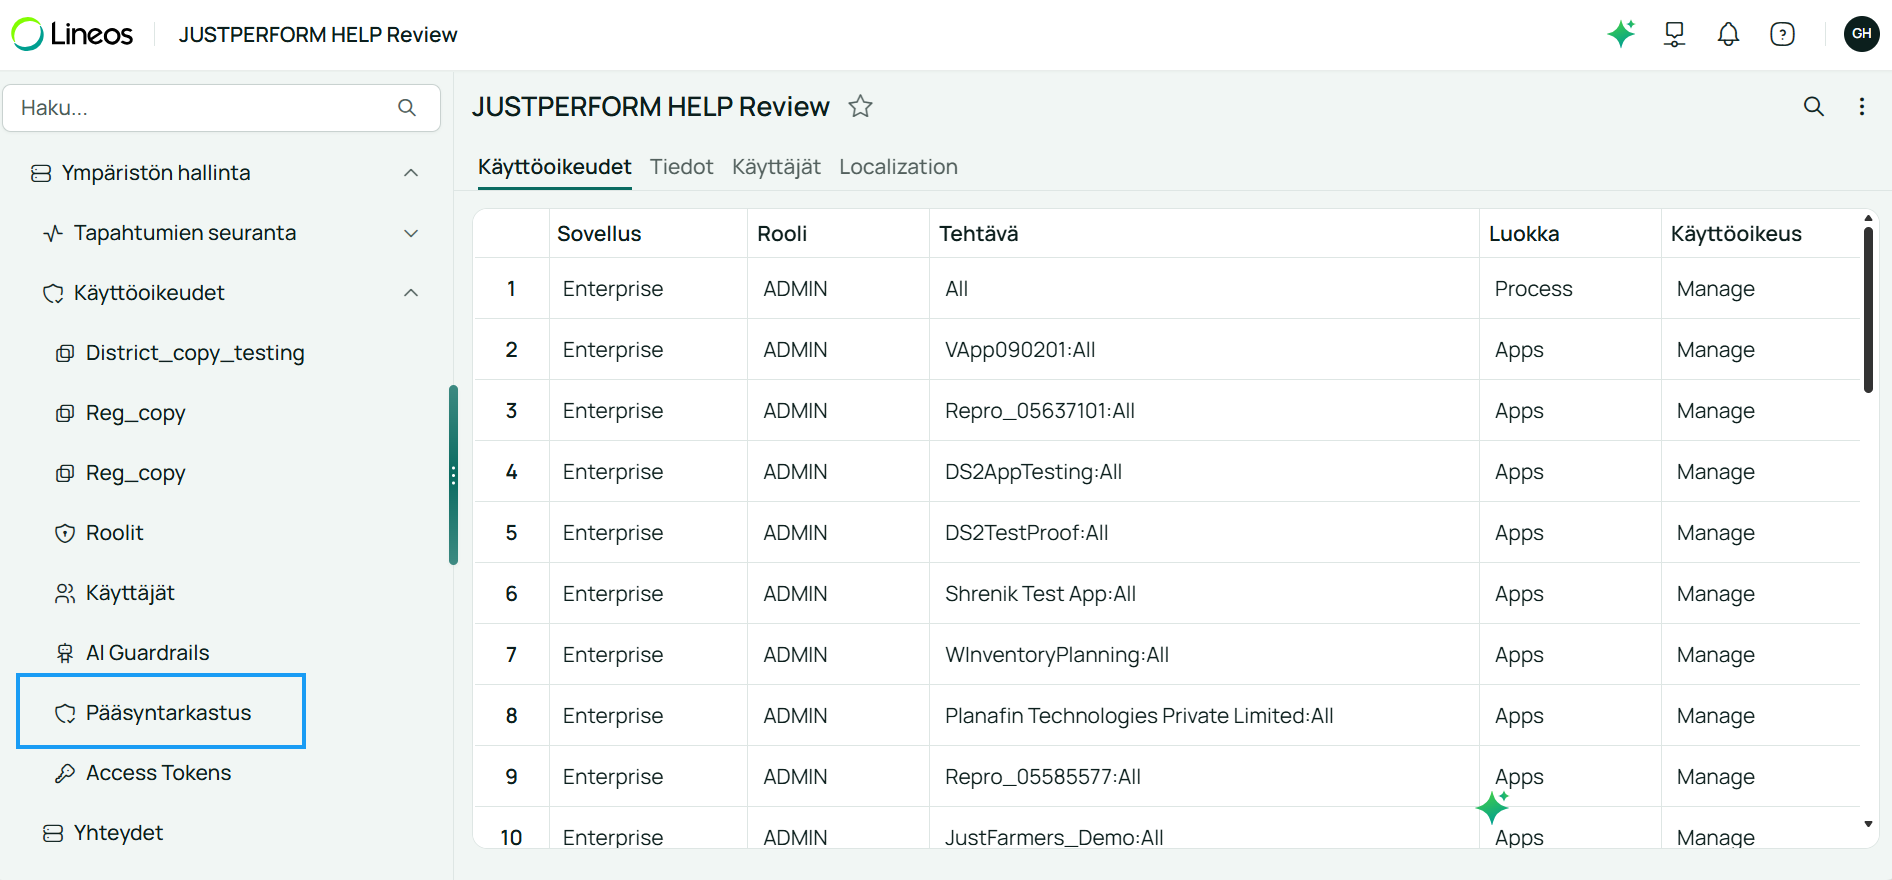Viewport: 1892px width, 880px height.
Task: Click the table scrollbar down arrow
Action: [x=1868, y=825]
